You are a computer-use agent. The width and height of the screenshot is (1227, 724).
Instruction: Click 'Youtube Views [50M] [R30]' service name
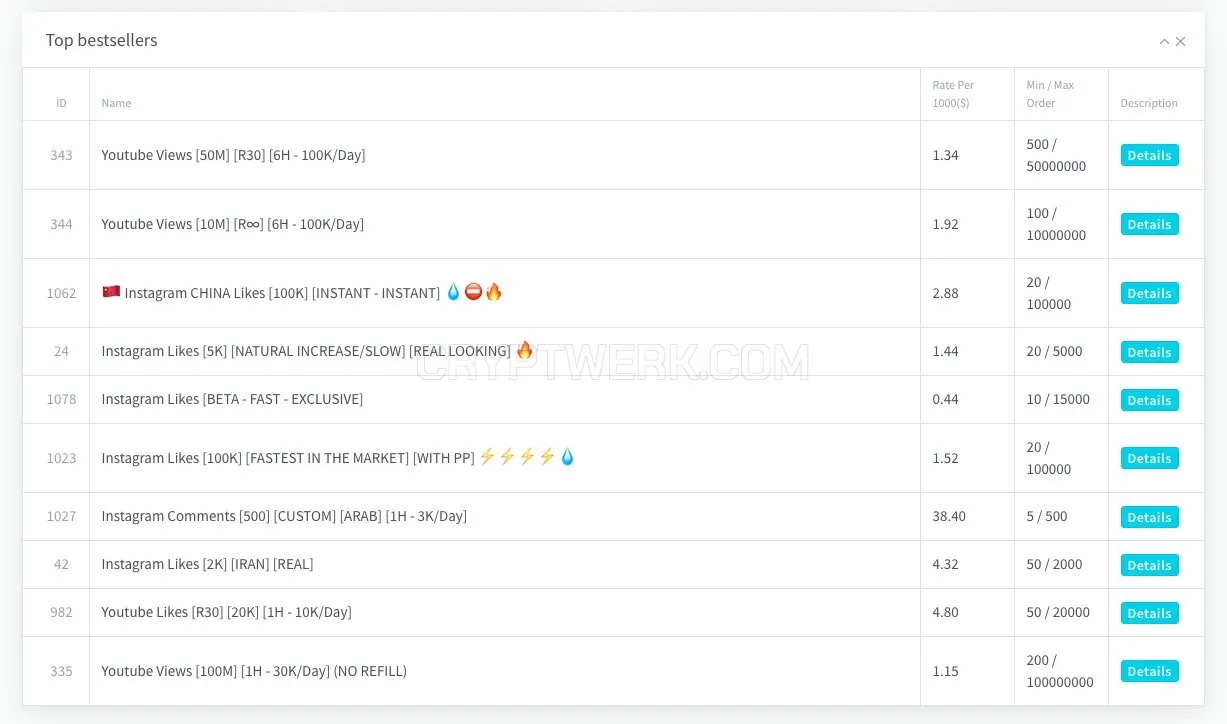[233, 155]
